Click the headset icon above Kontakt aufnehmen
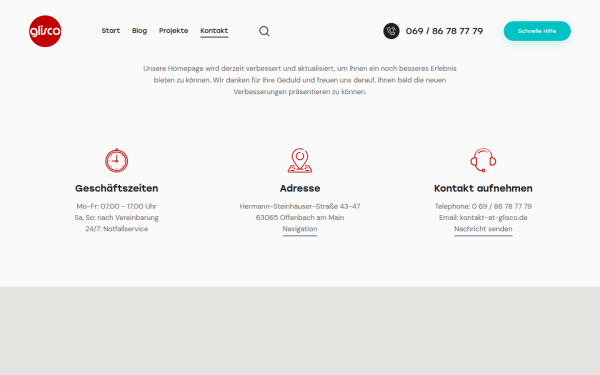The width and height of the screenshot is (600, 375). pos(483,160)
